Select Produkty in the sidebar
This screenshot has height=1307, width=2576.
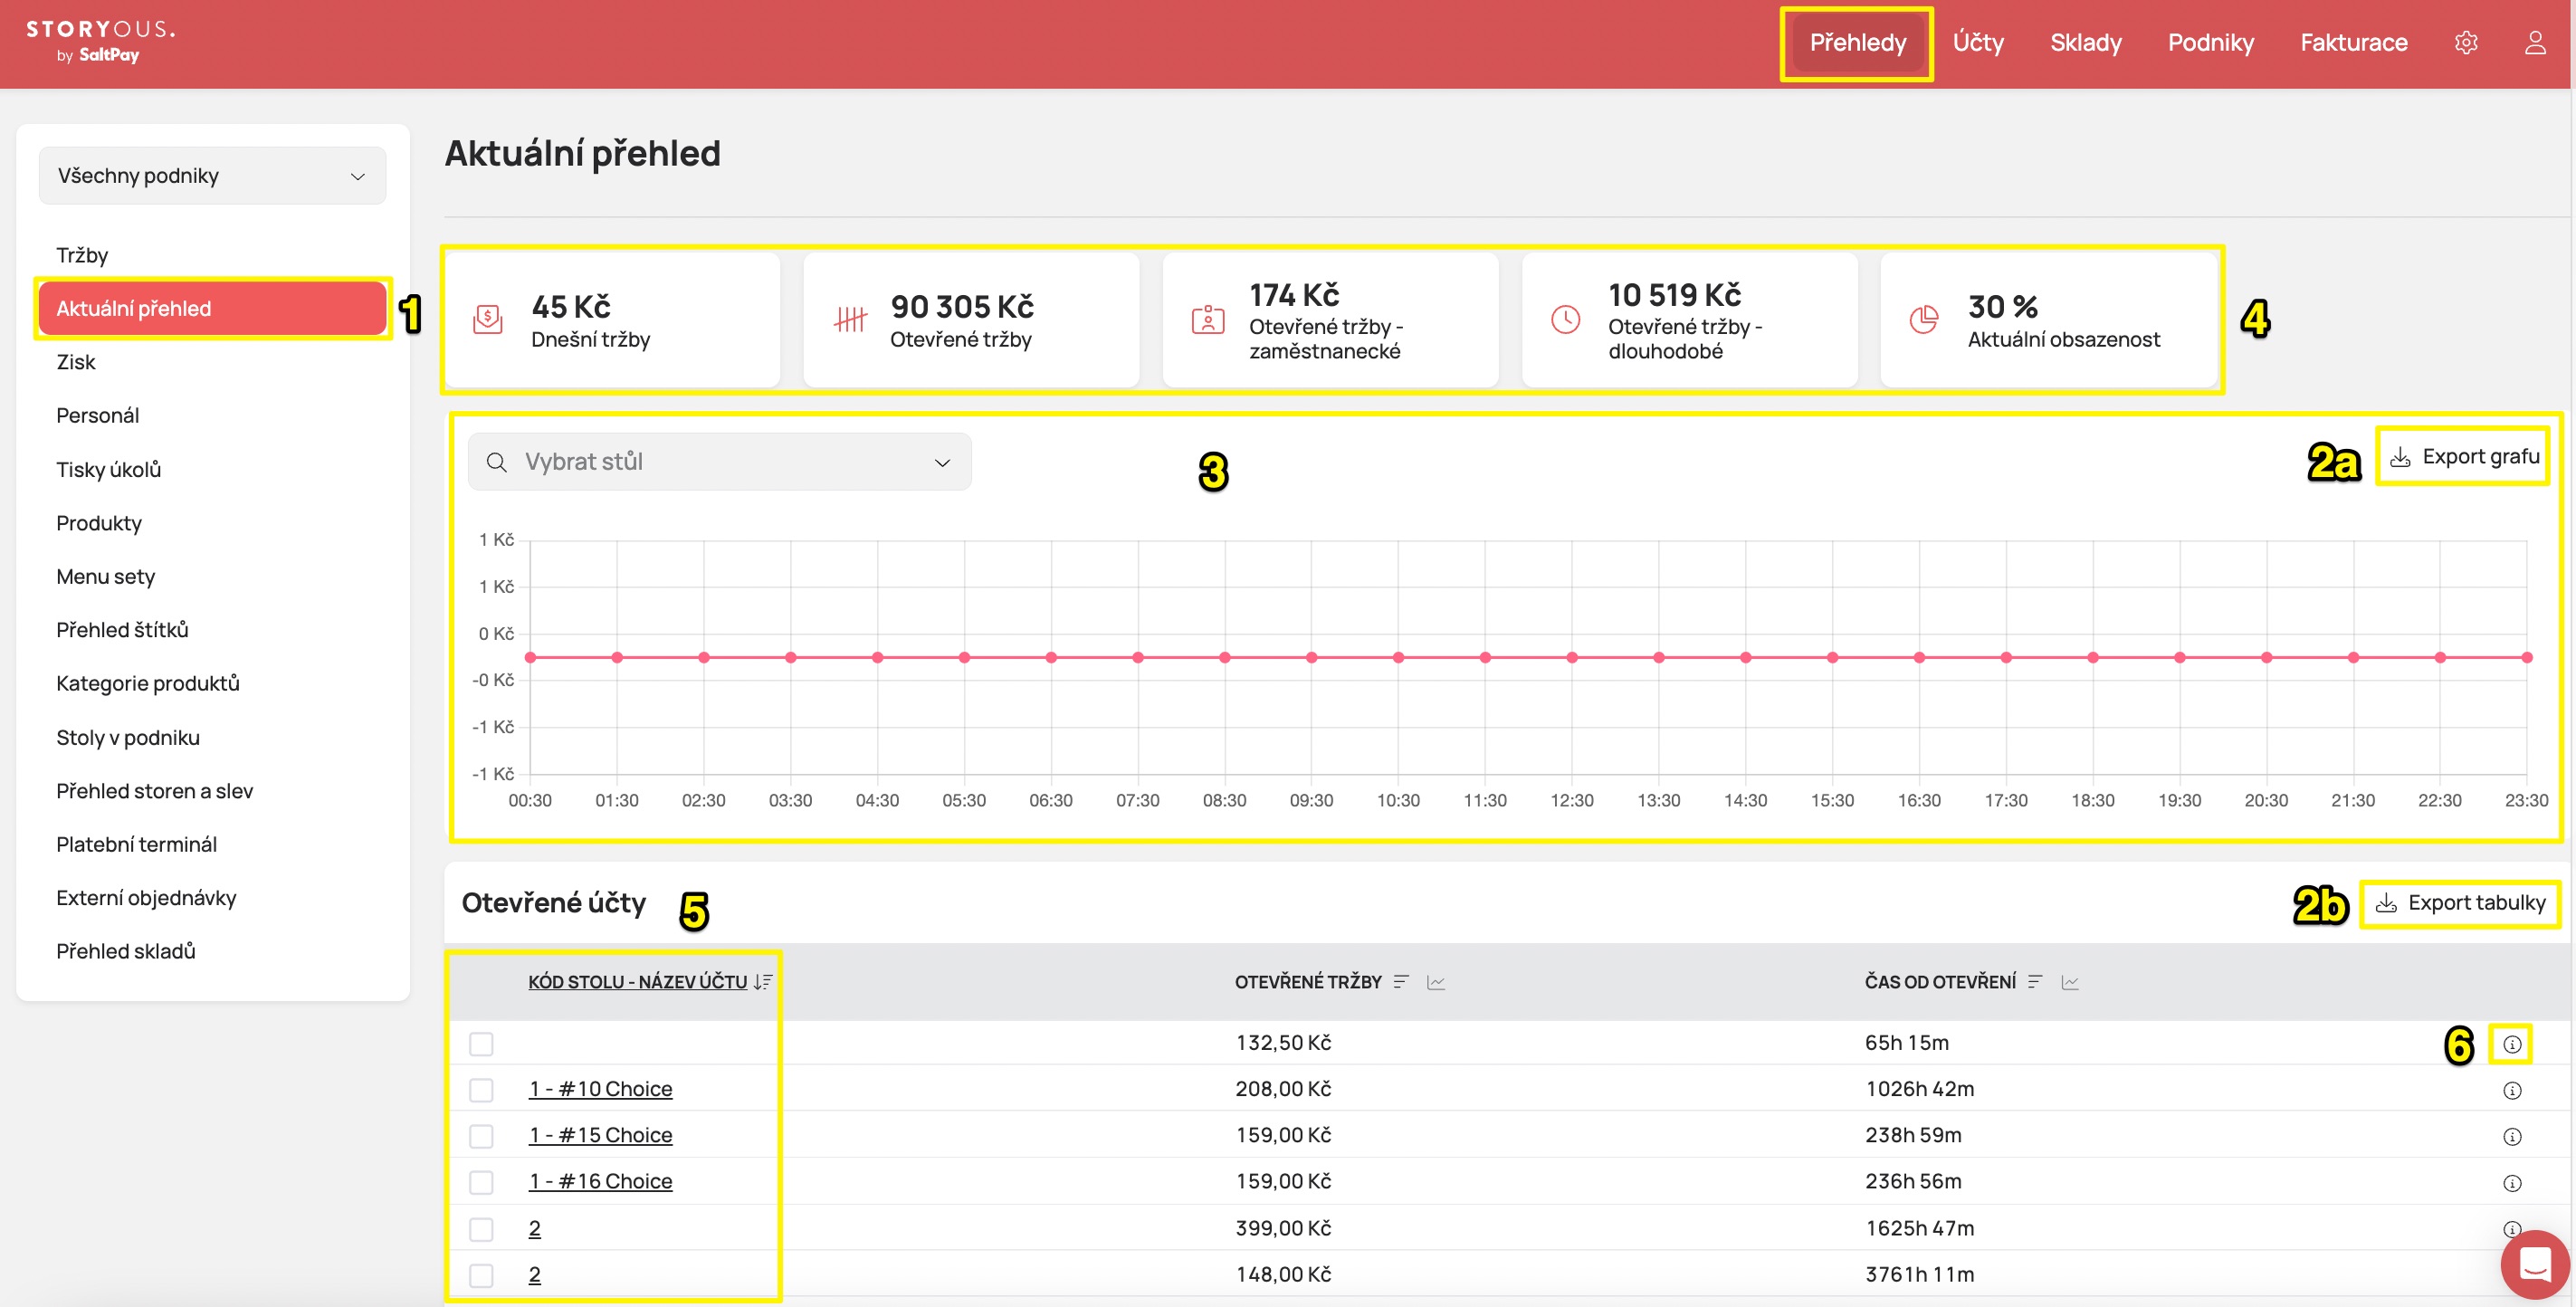[99, 523]
